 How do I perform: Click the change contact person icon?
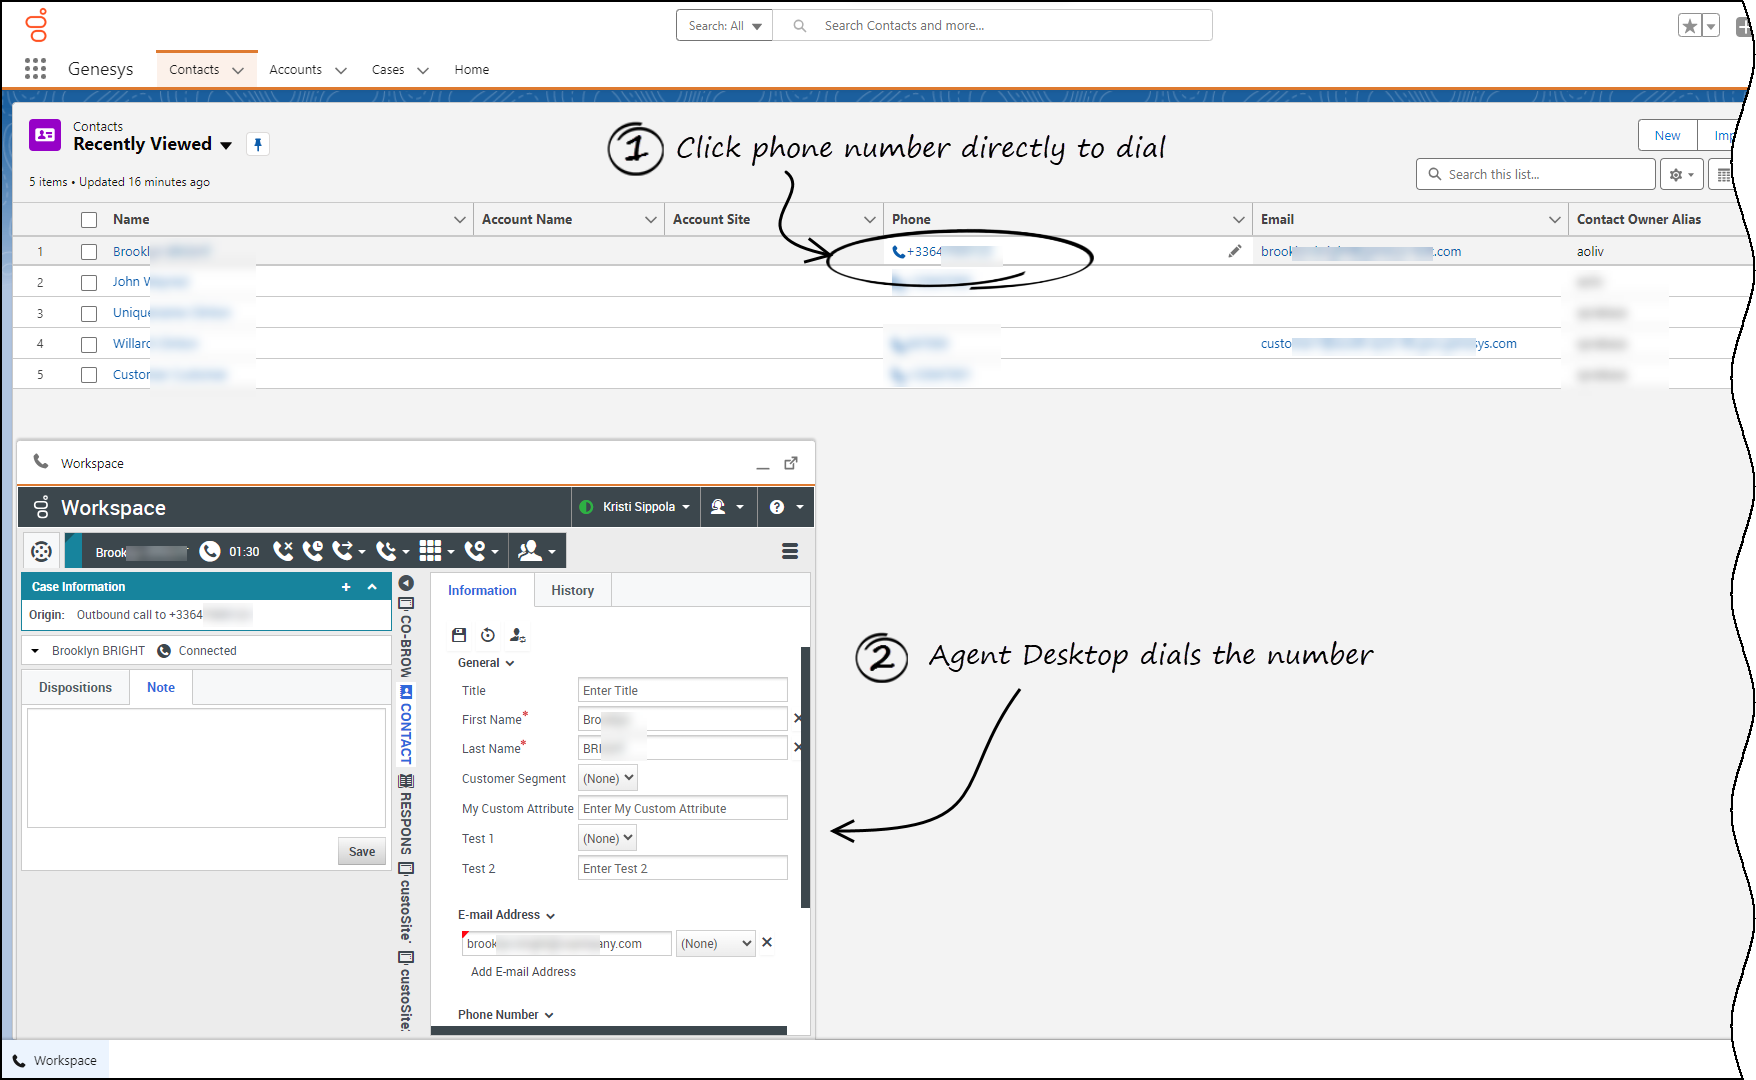[x=518, y=635]
